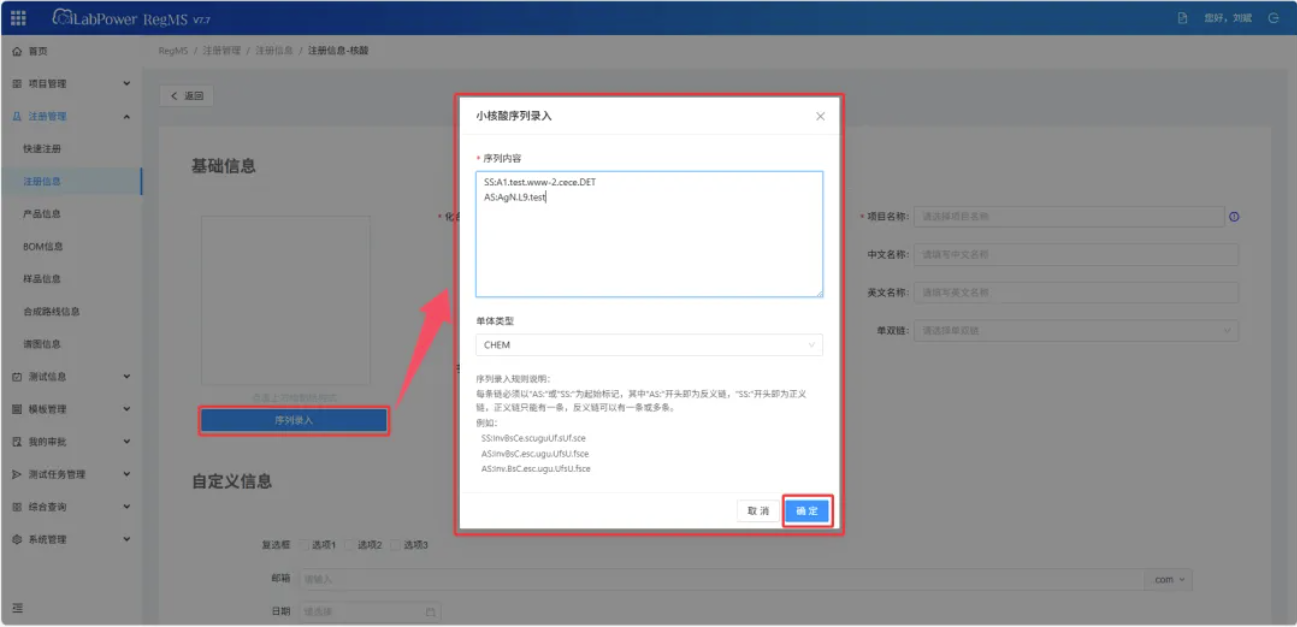Click the iLabPower RegMS logo
This screenshot has height=627, width=1297.
tap(130, 18)
